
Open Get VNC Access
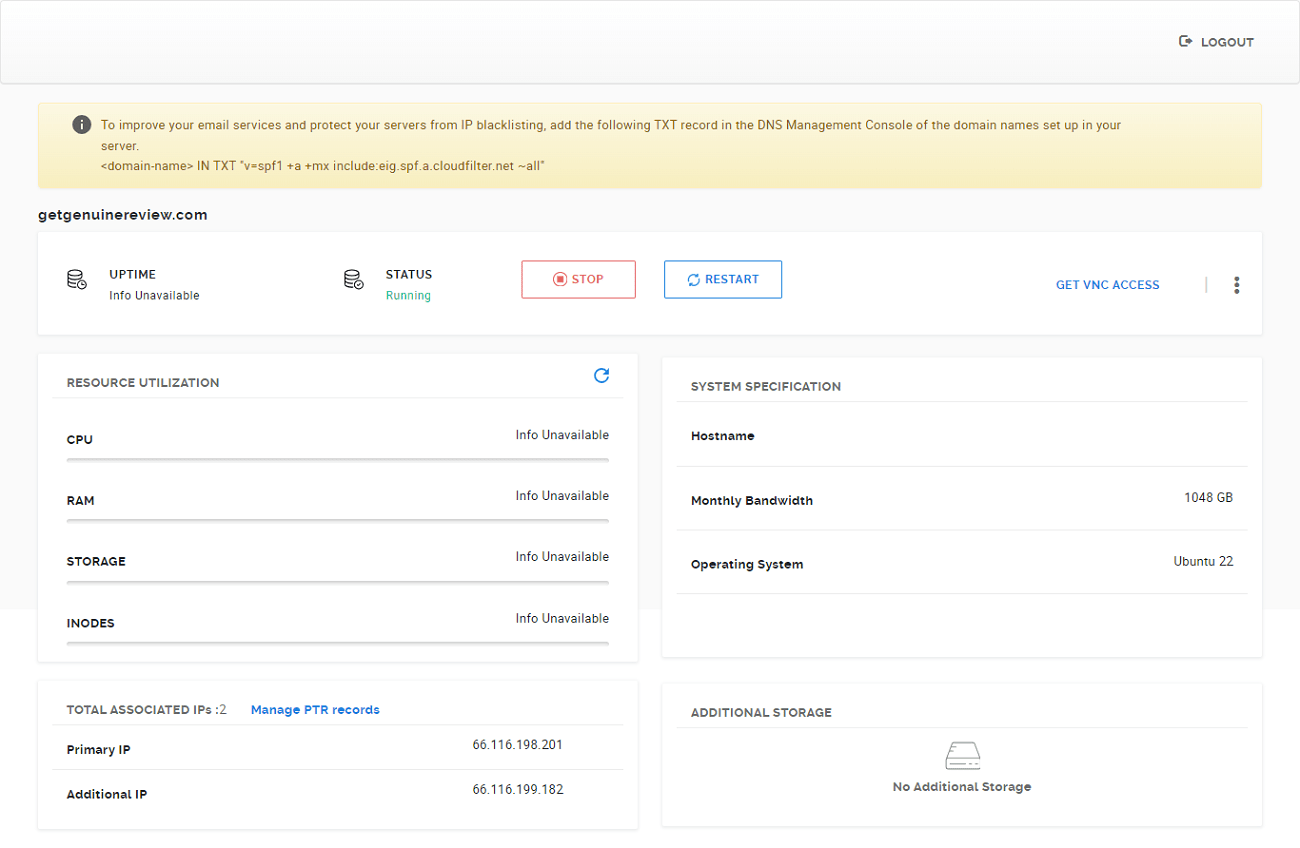point(1108,285)
